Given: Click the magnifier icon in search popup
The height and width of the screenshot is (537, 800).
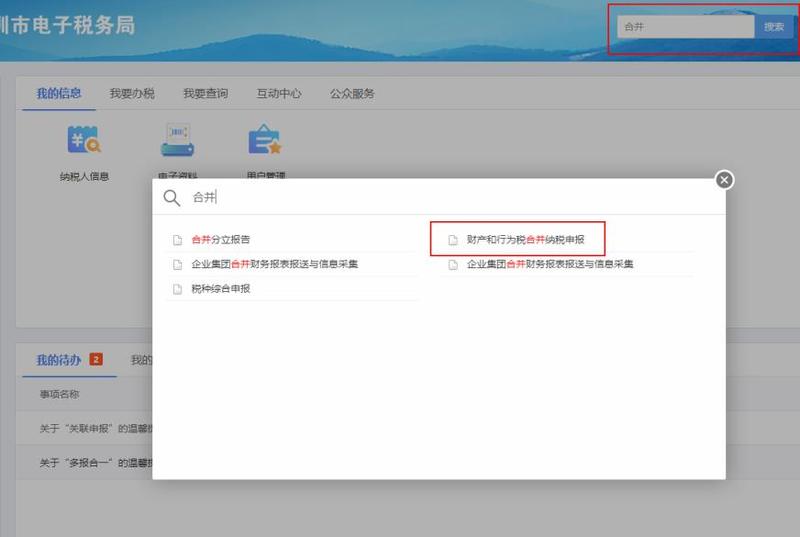Looking at the screenshot, I should point(172,198).
